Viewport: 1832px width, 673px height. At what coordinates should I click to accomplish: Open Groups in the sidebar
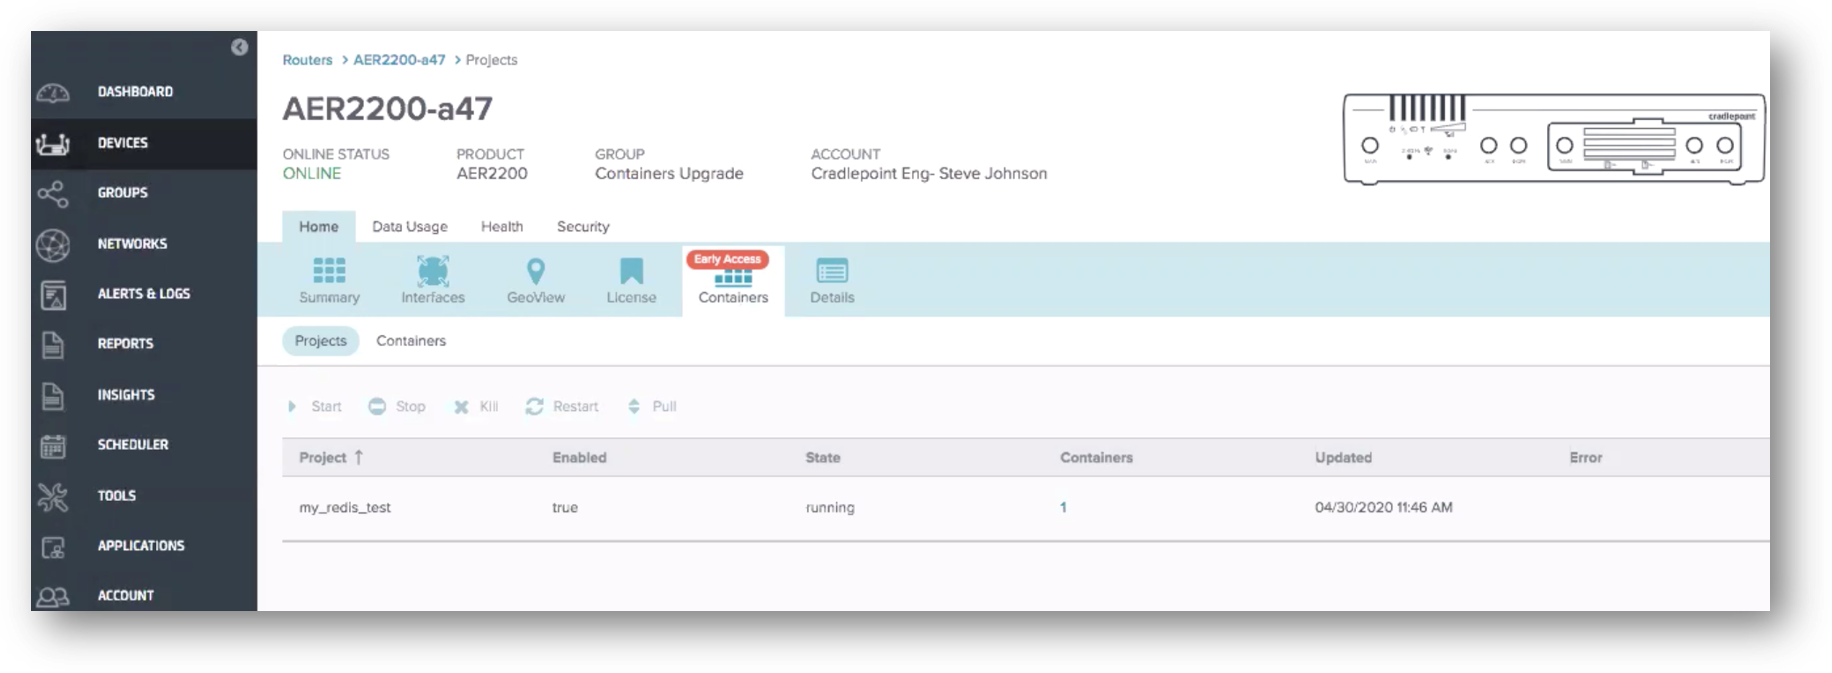click(x=123, y=193)
